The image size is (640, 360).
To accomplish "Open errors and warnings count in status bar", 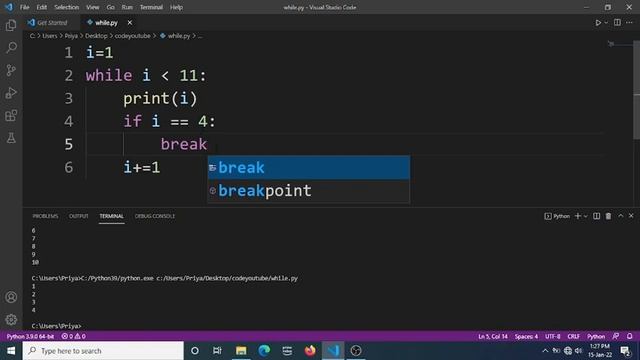I will tap(73, 336).
